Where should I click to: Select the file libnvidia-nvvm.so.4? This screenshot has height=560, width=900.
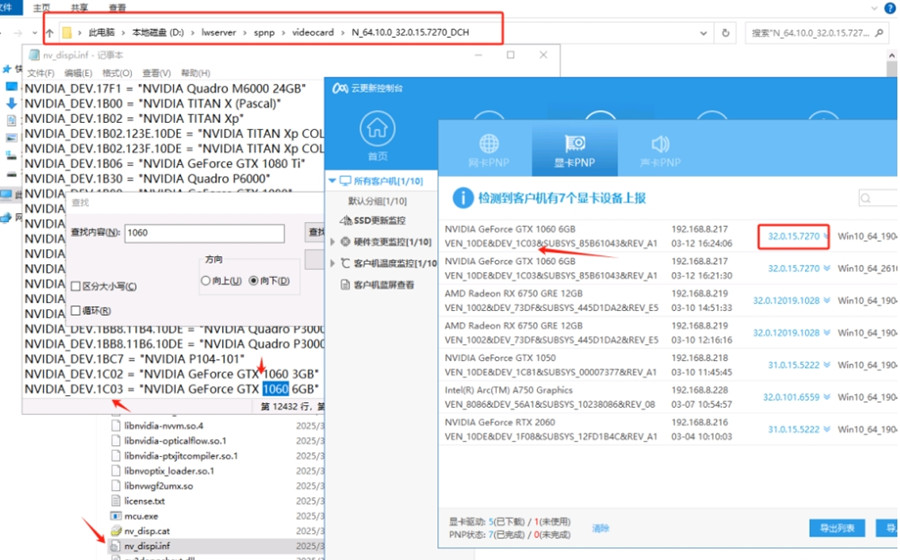164,426
